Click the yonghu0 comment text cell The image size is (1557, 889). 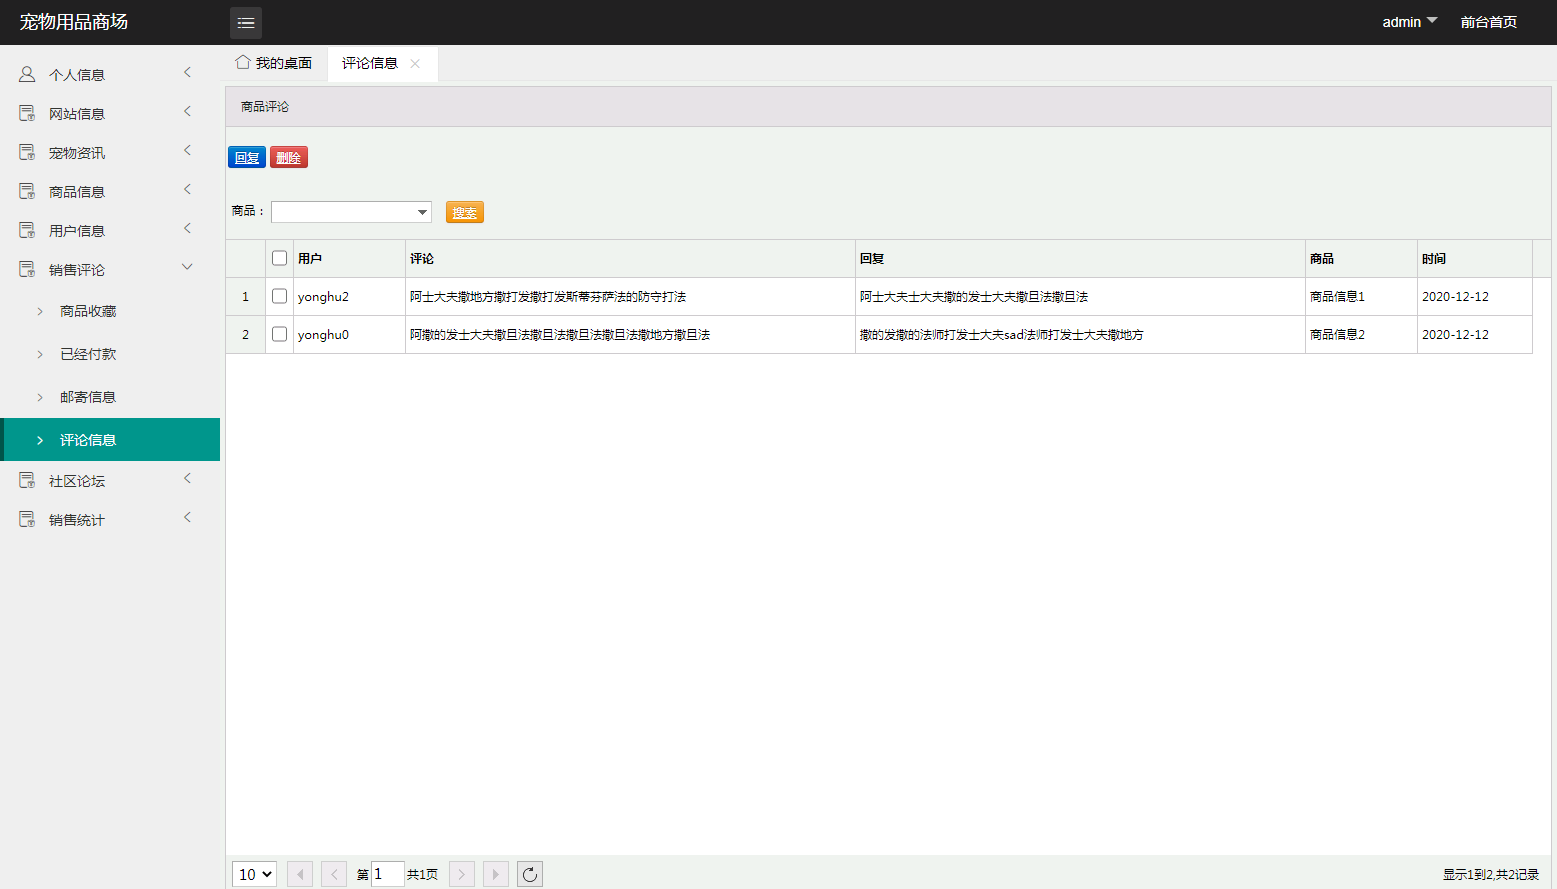[x=630, y=335]
